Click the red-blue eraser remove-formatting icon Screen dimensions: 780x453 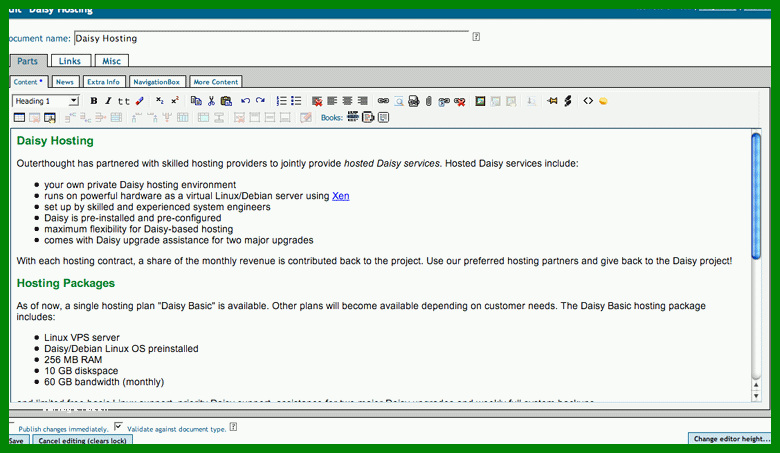click(140, 101)
